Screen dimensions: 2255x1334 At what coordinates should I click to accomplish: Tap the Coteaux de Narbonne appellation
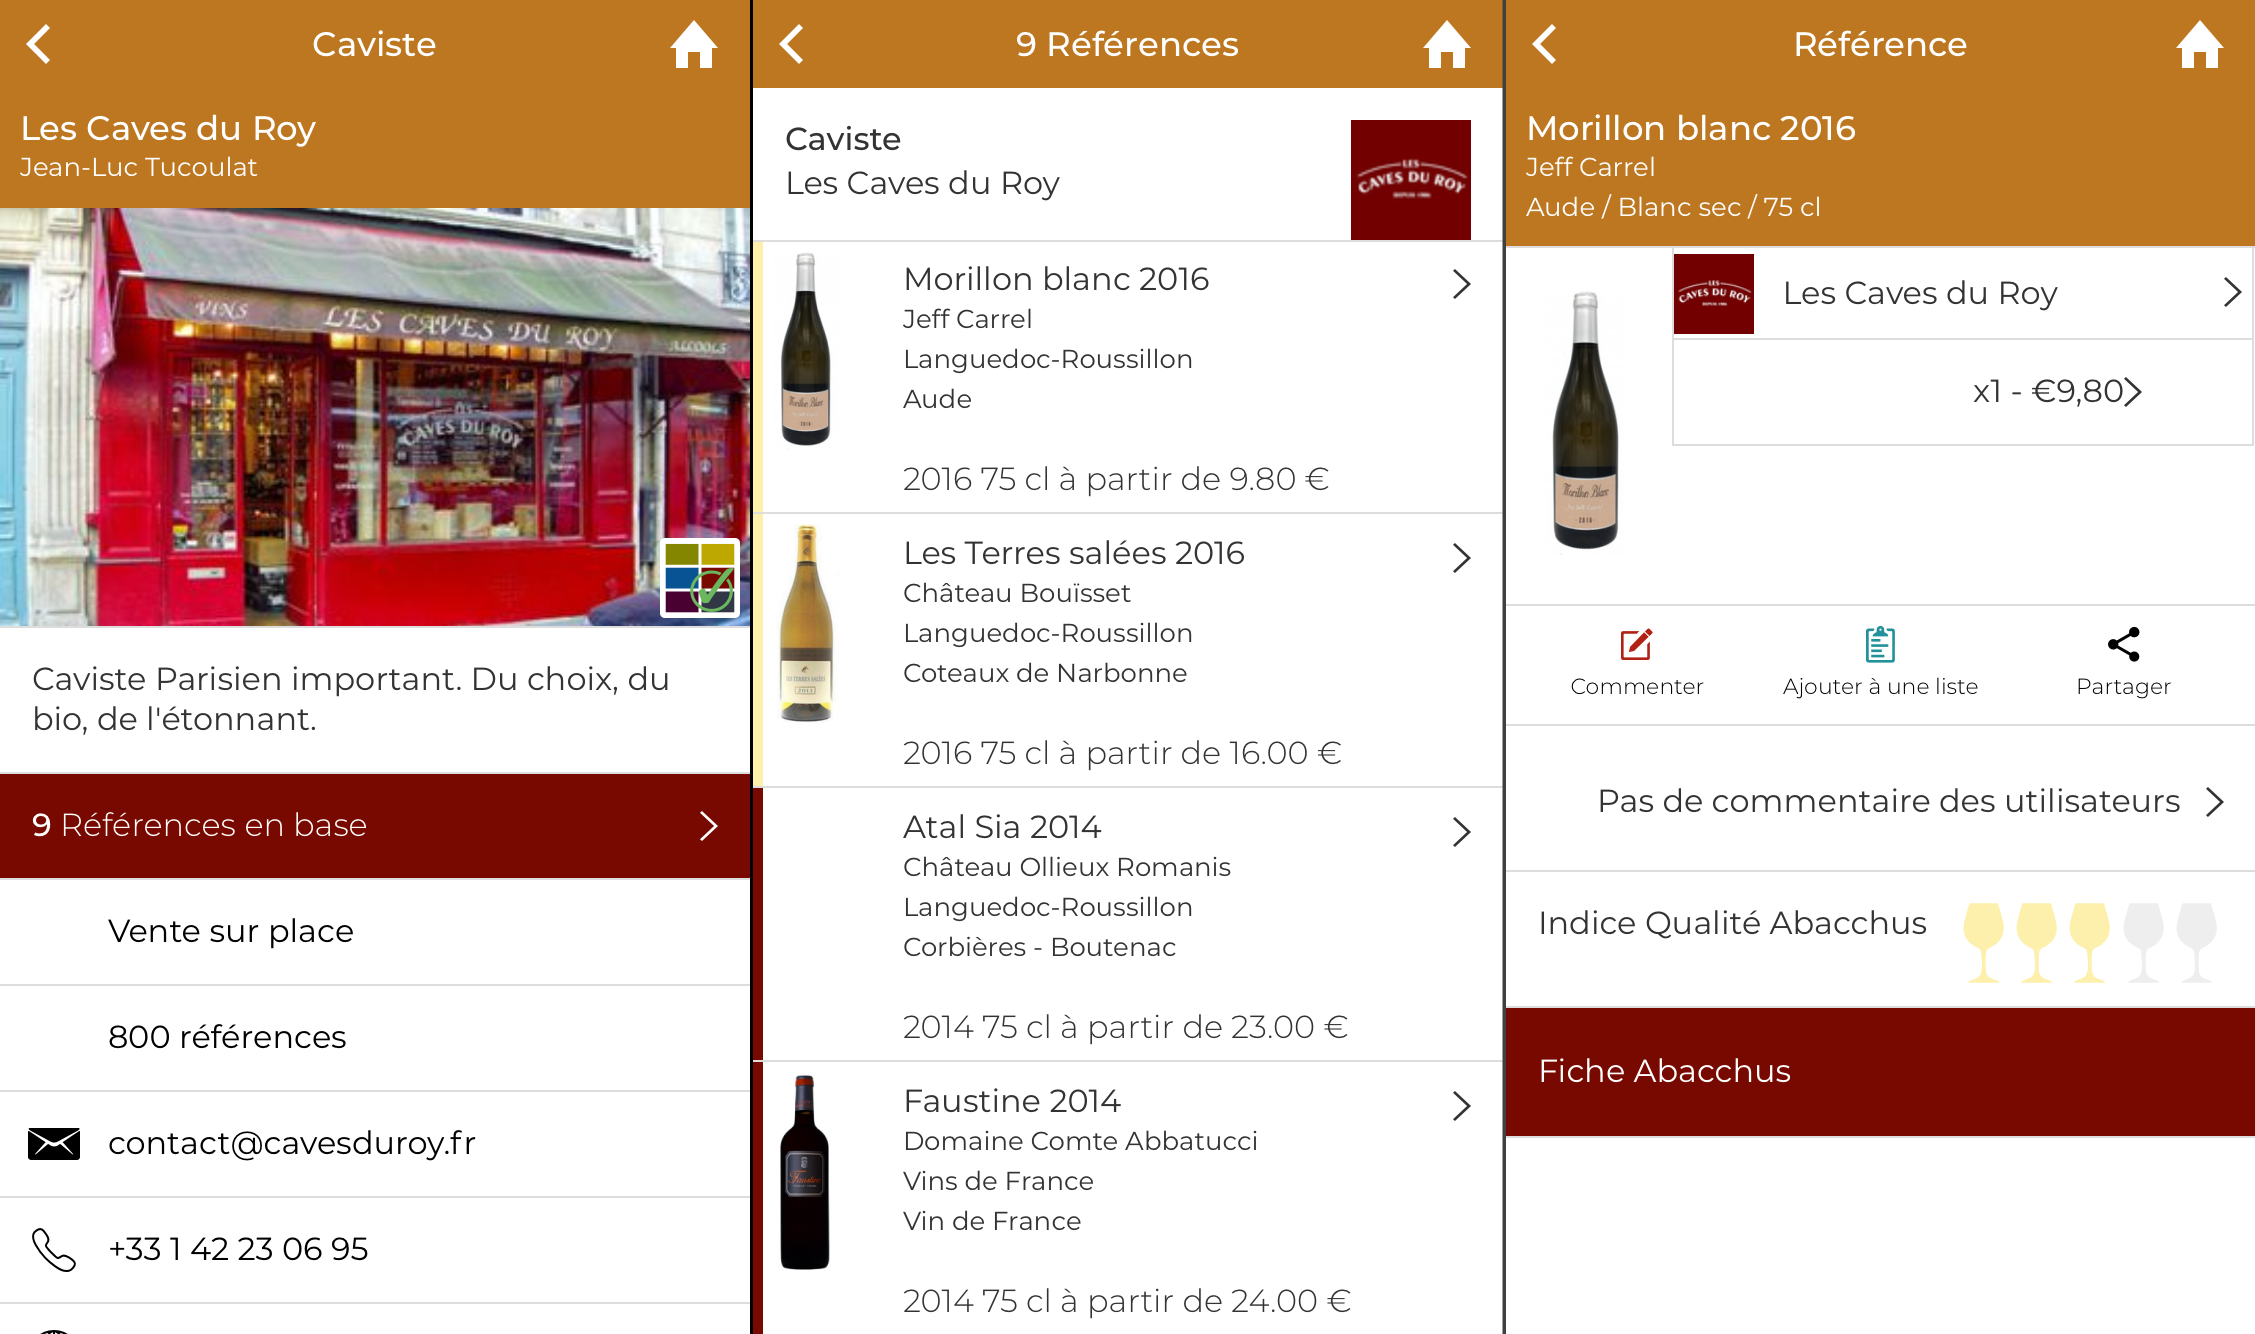(1045, 673)
